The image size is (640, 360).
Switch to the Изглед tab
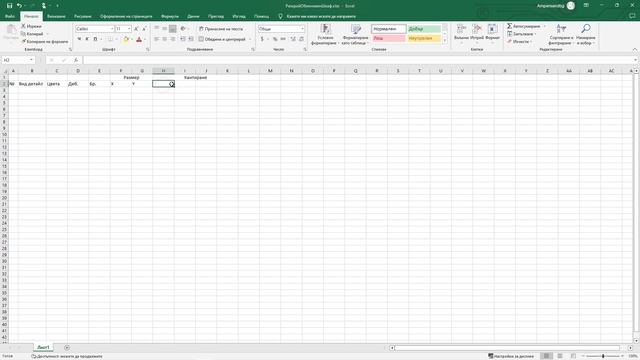[239, 16]
